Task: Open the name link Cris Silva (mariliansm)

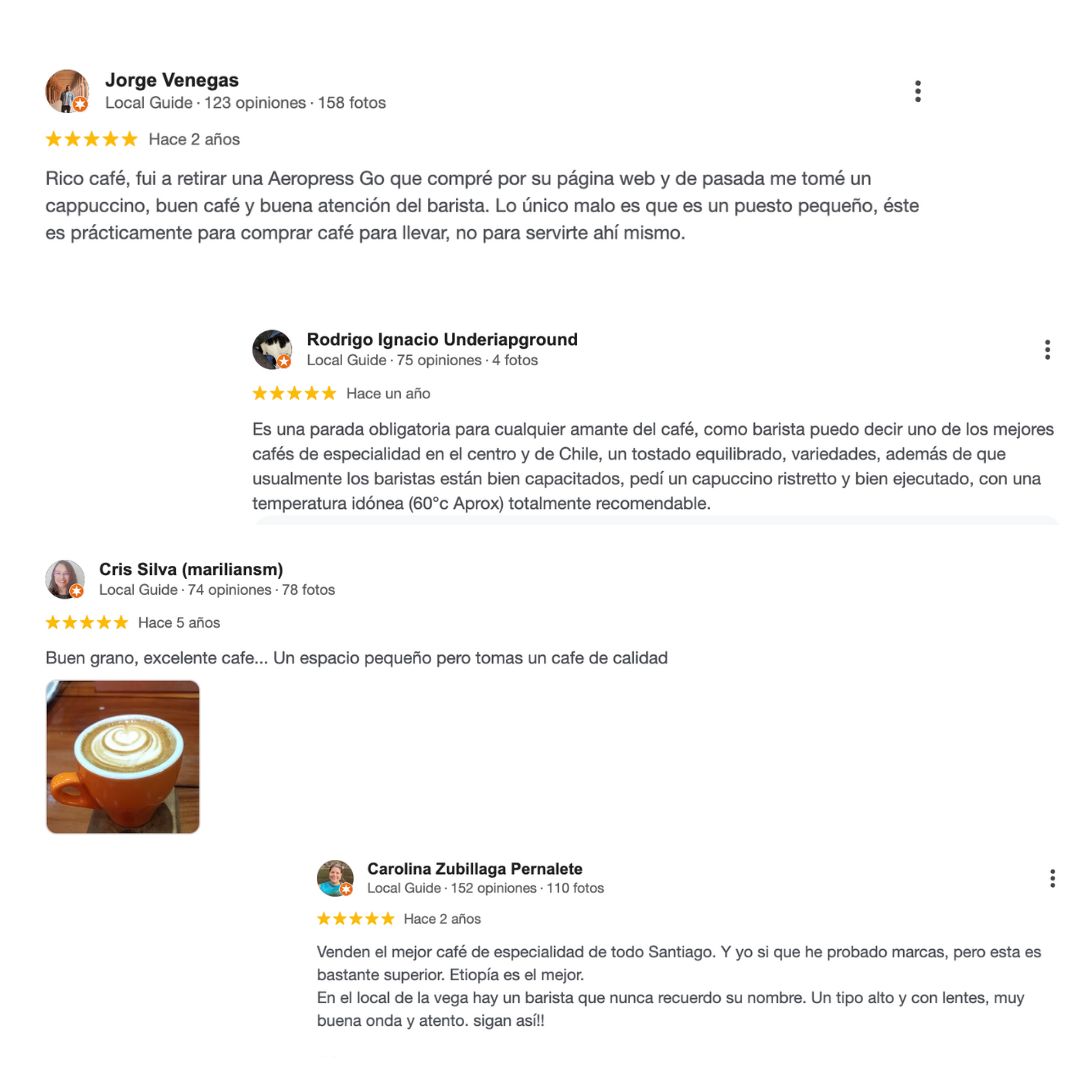Action: (191, 570)
